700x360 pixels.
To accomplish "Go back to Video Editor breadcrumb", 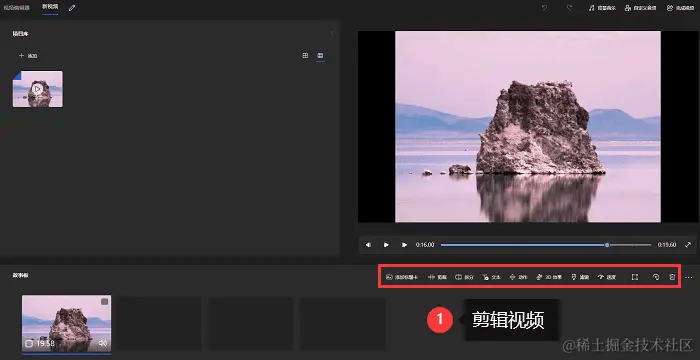I will [x=17, y=8].
